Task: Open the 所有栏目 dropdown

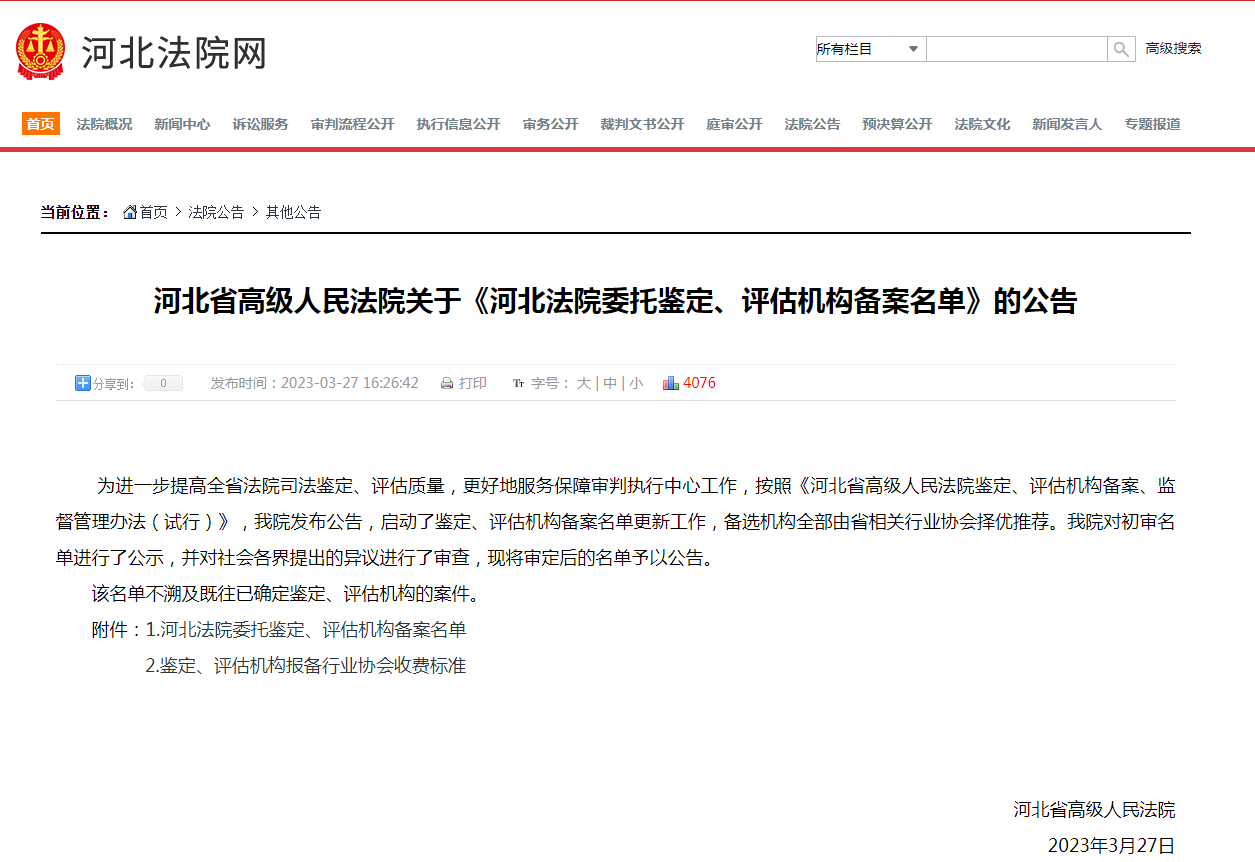Action: click(870, 49)
